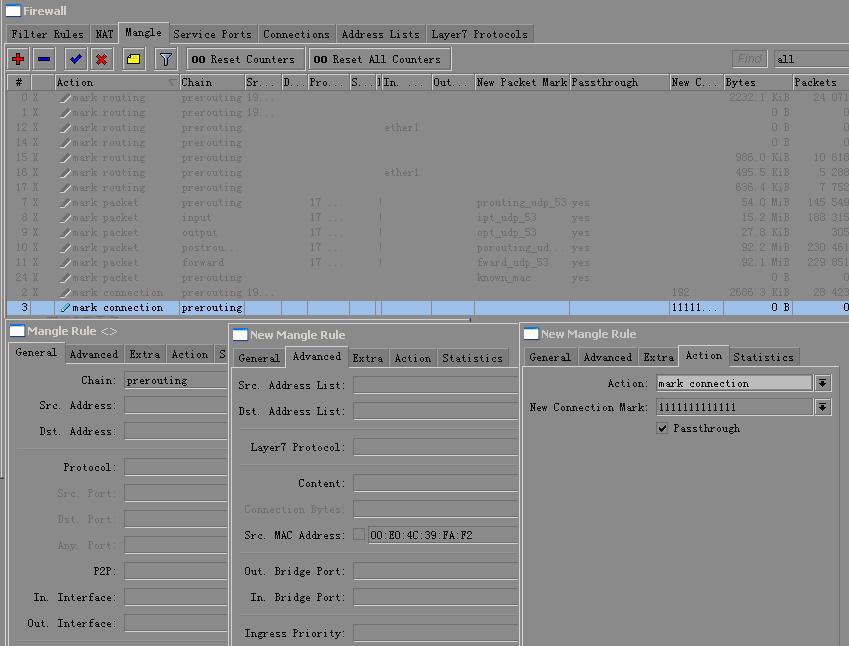The height and width of the screenshot is (646, 849).
Task: Click Chain field showing prerouting
Action: point(175,380)
